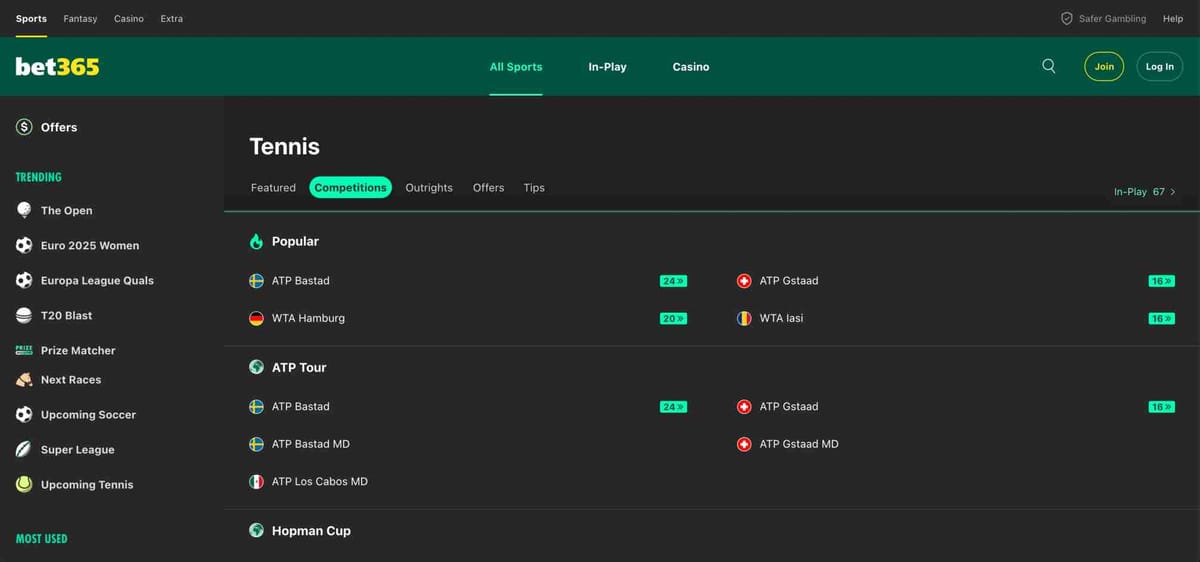
Task: Click the globe icon beside ATP Tour
Action: tap(256, 367)
